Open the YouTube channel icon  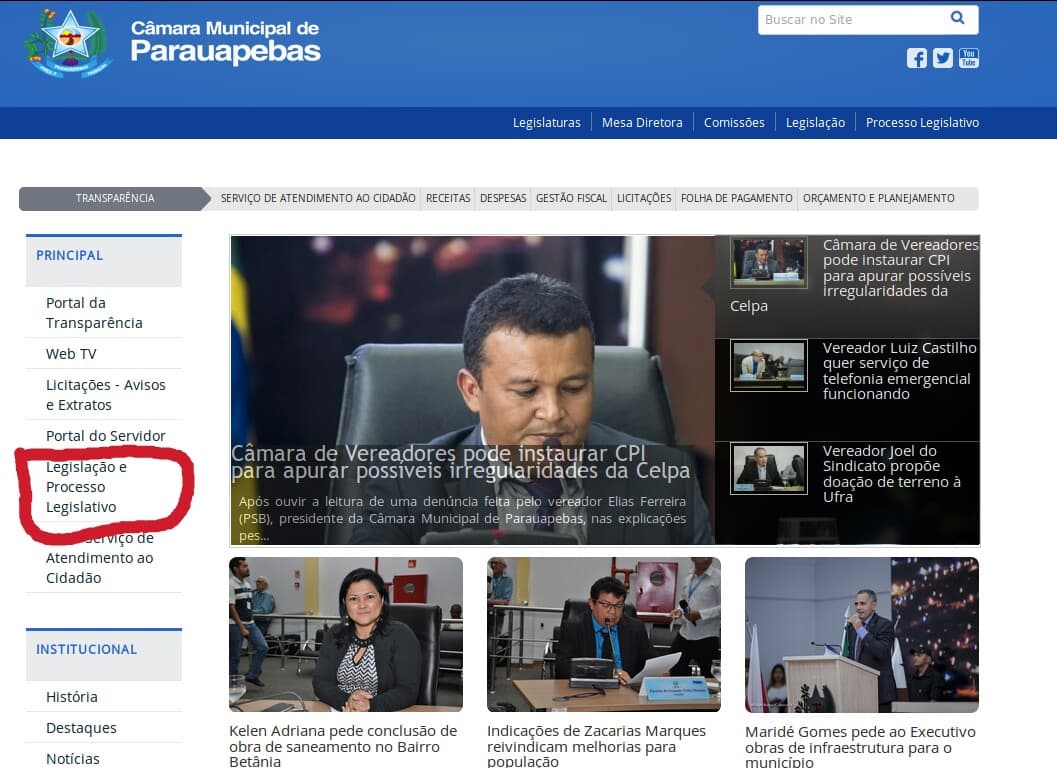pos(969,58)
